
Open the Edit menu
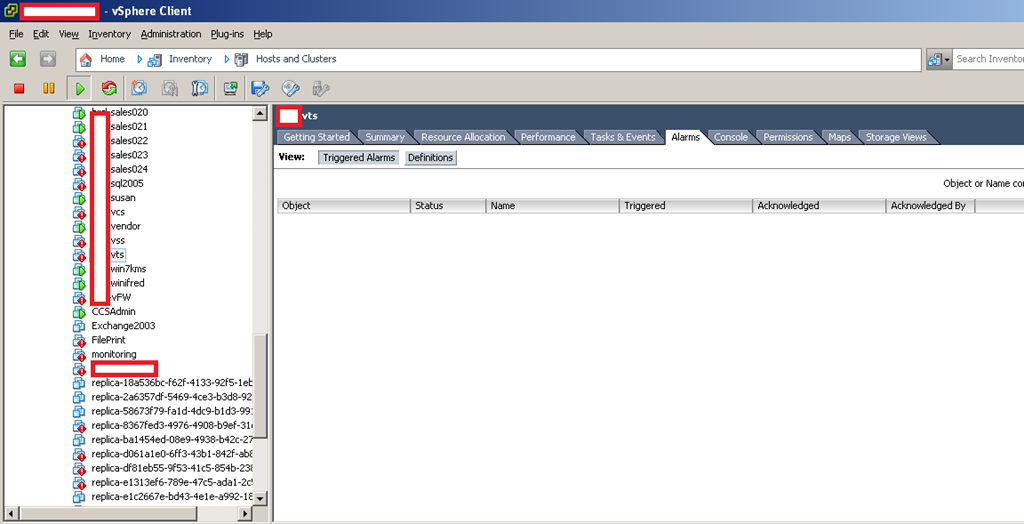[41, 34]
